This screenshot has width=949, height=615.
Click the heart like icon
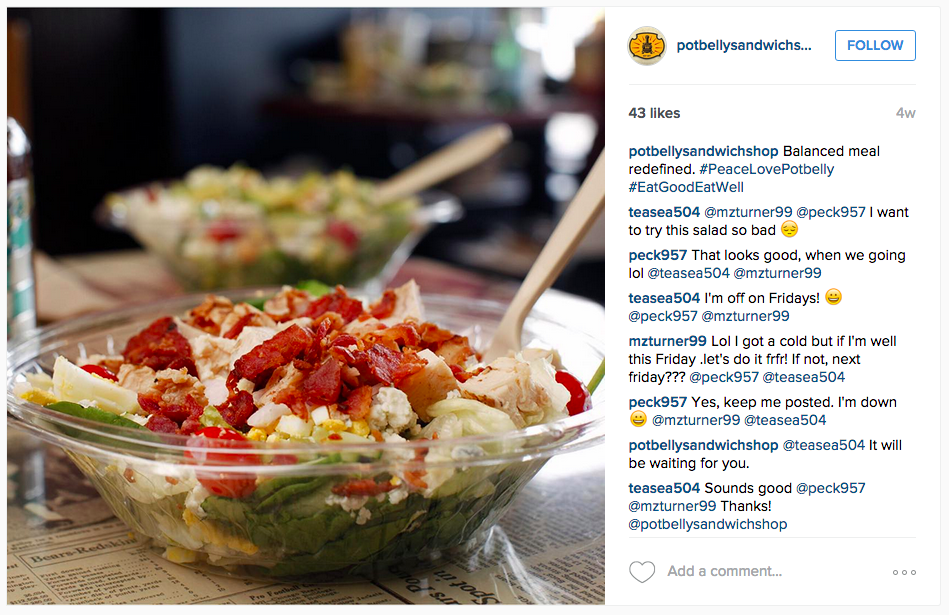[x=642, y=571]
